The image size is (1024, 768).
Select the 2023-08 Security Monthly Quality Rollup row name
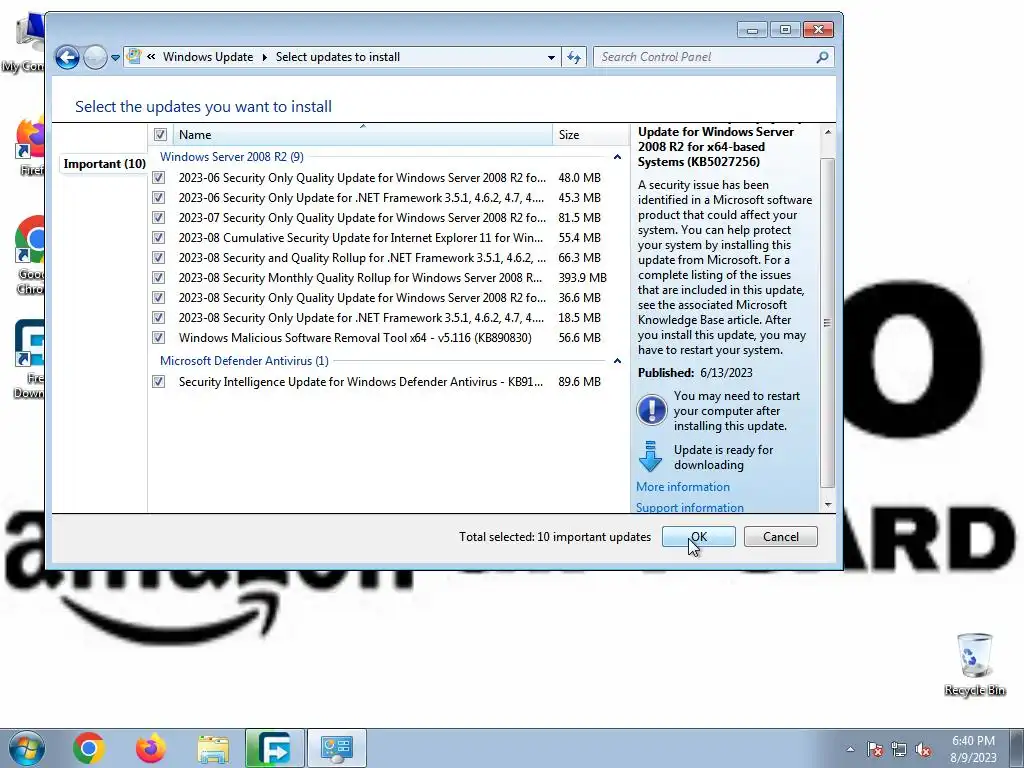point(360,278)
